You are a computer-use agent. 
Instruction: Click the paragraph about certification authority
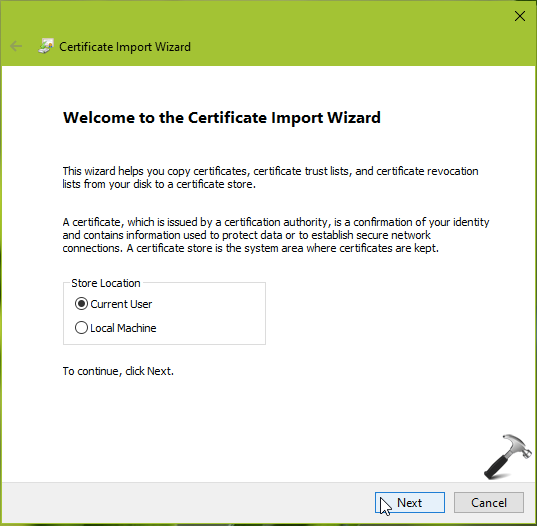(x=276, y=235)
